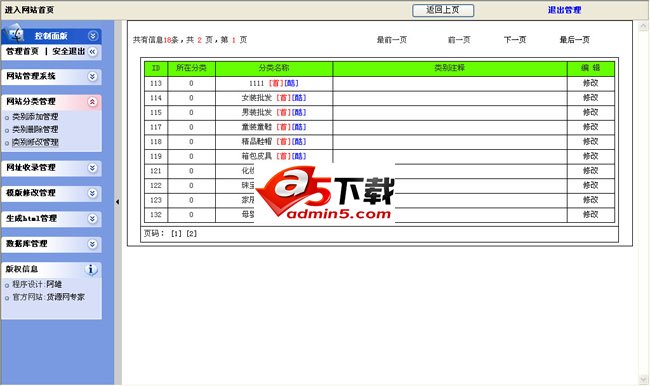The width and height of the screenshot is (650, 386).
Task: Open 类别添加管理 menu item
Action: pos(35,117)
